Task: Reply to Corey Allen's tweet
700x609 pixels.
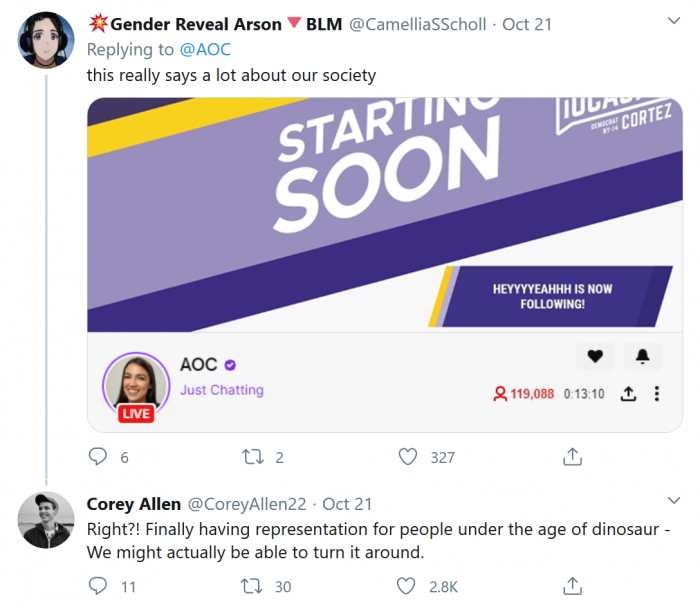Action: [x=98, y=586]
